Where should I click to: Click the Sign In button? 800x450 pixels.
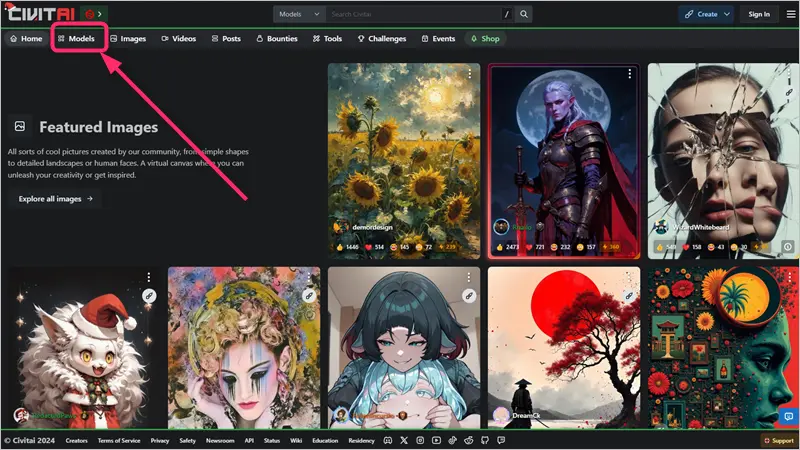(759, 14)
